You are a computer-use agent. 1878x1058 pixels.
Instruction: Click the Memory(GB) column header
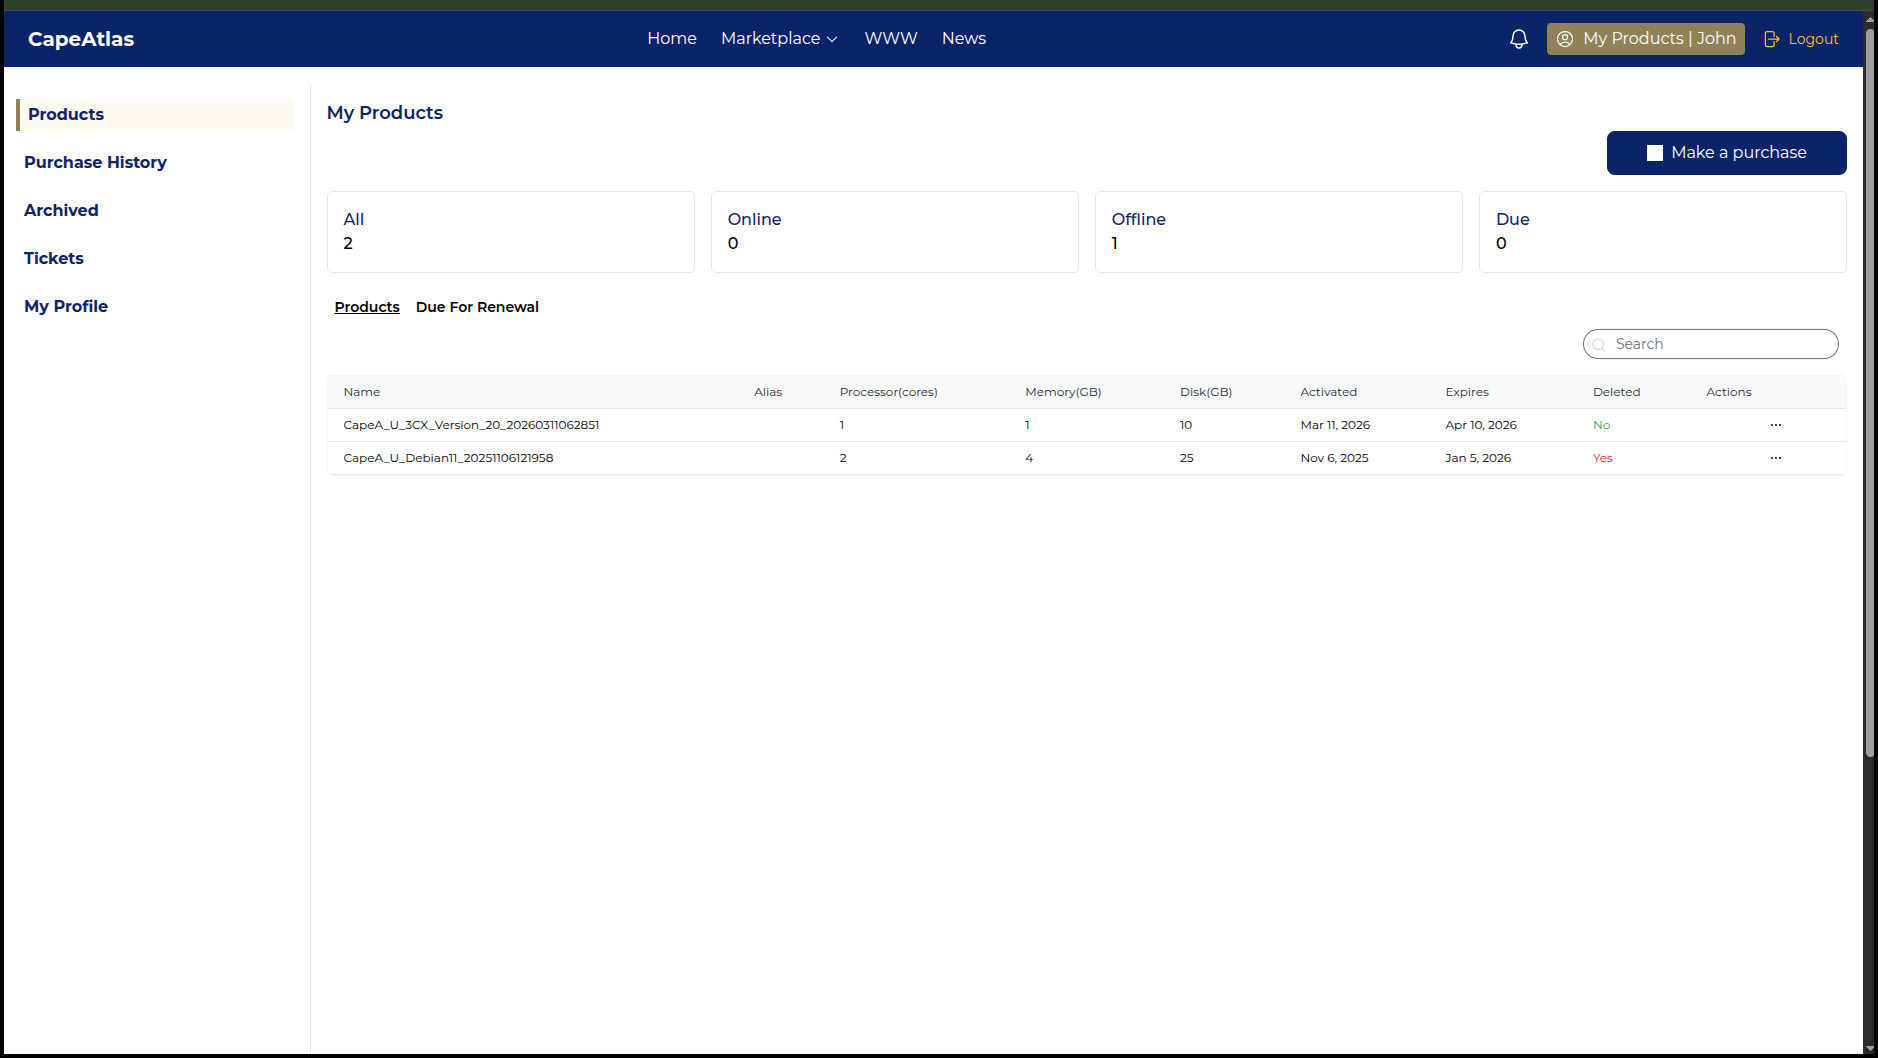1063,392
